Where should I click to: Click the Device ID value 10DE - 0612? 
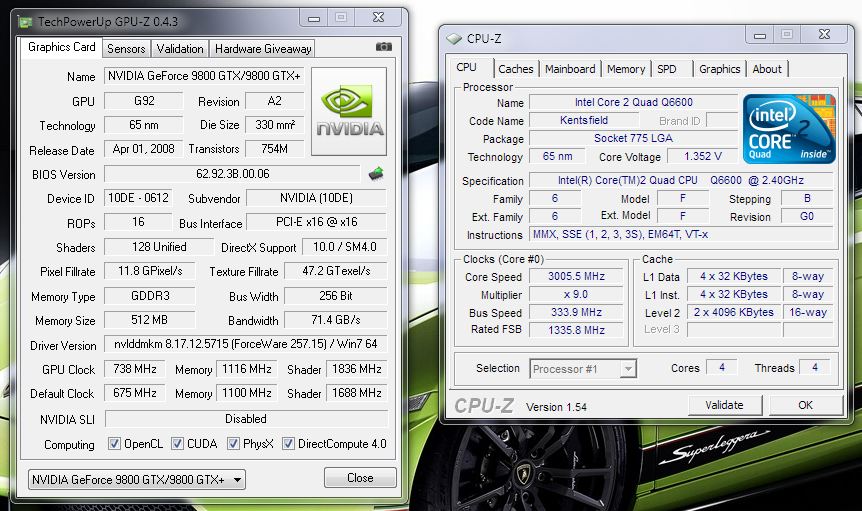[x=138, y=198]
